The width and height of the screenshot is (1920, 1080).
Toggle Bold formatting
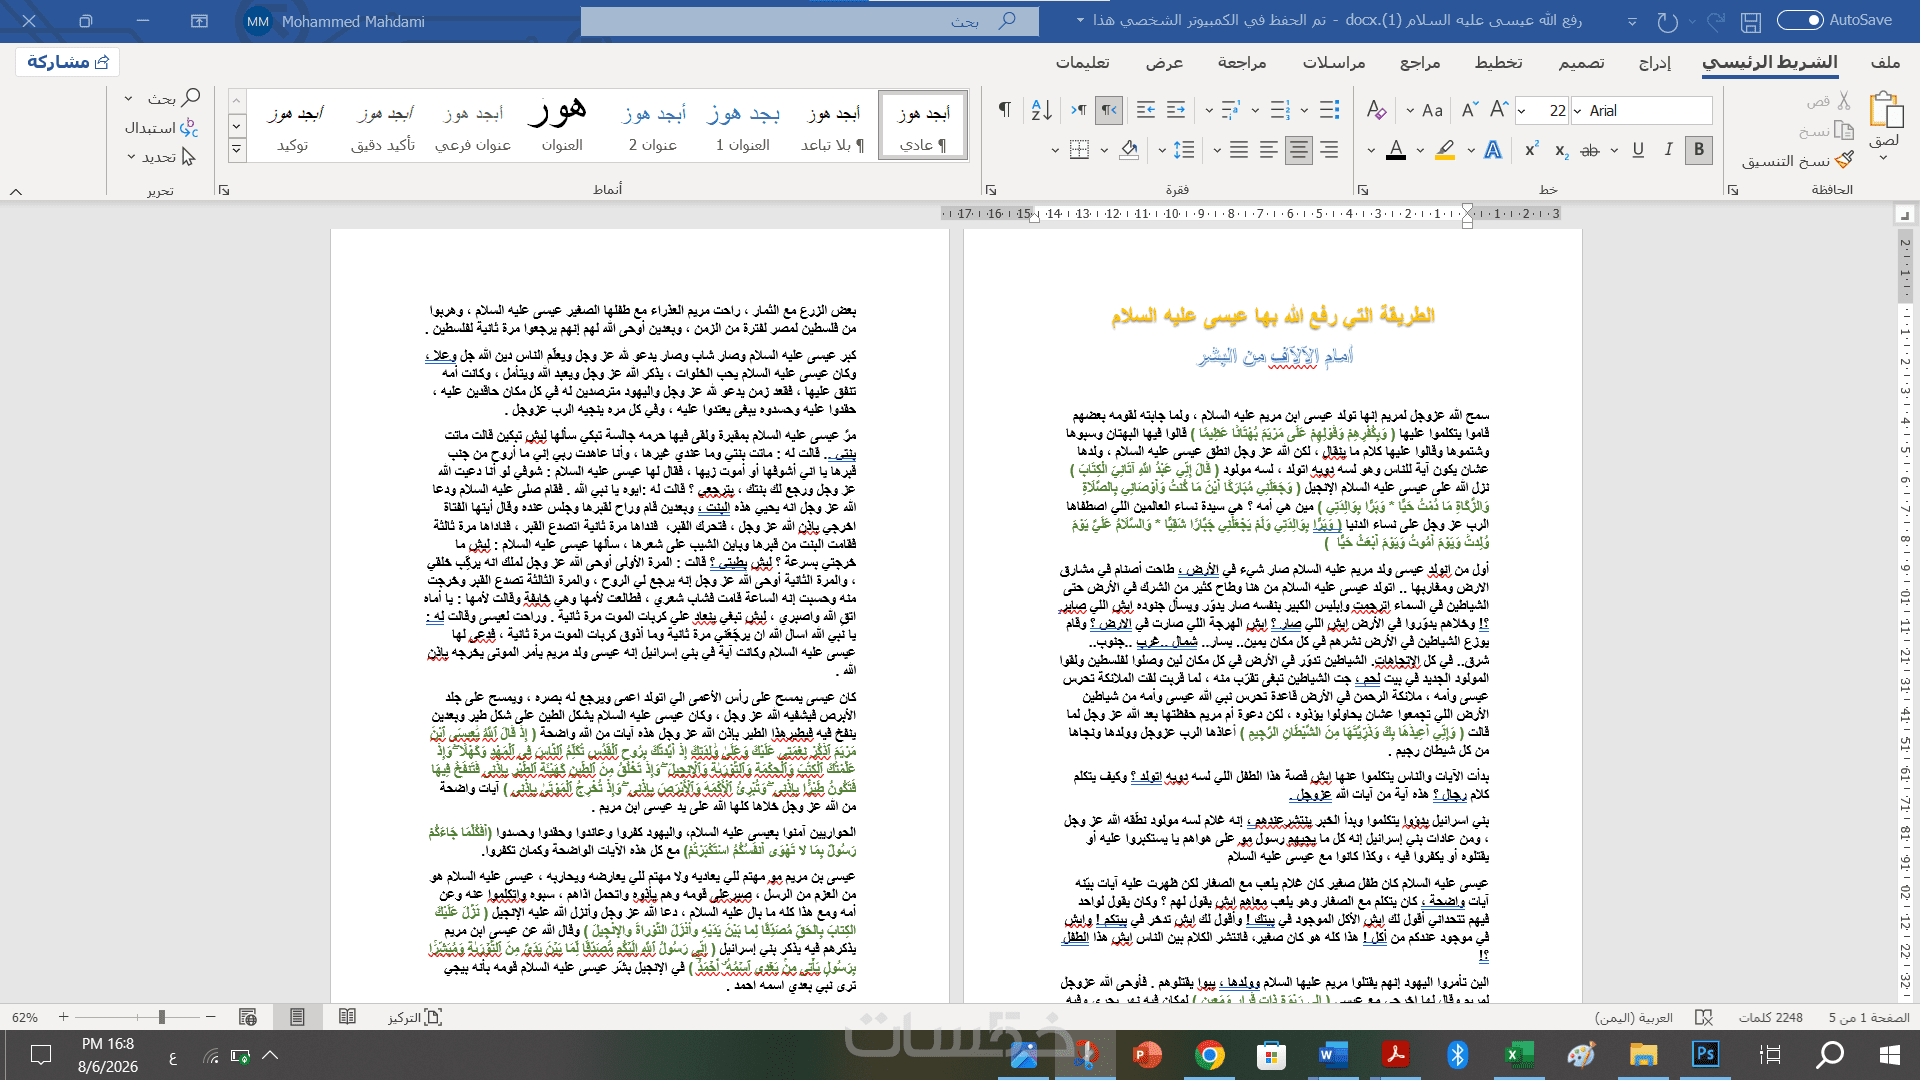click(x=1698, y=150)
